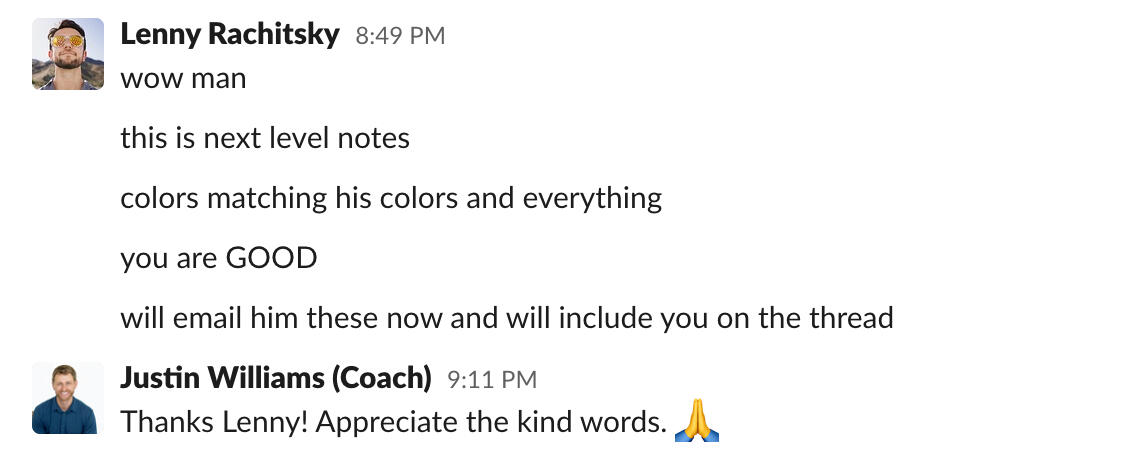Screen dimensions: 1126x470
Task: Click the 8:49 PM message timestamp
Action: click(x=400, y=36)
